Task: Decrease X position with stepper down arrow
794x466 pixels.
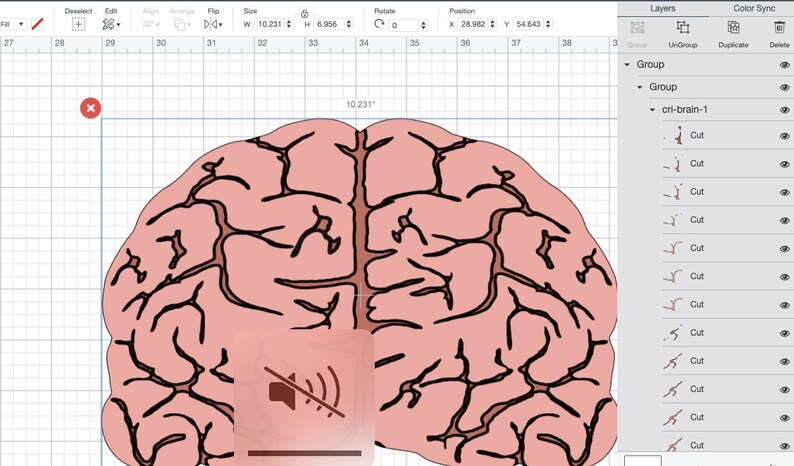Action: coord(492,27)
